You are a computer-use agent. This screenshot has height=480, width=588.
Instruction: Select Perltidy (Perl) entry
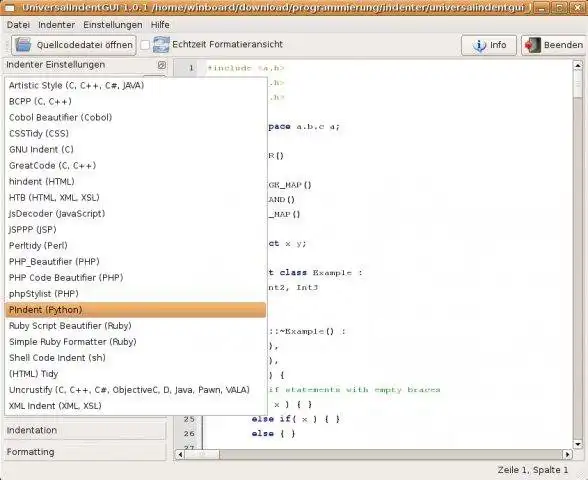point(136,246)
